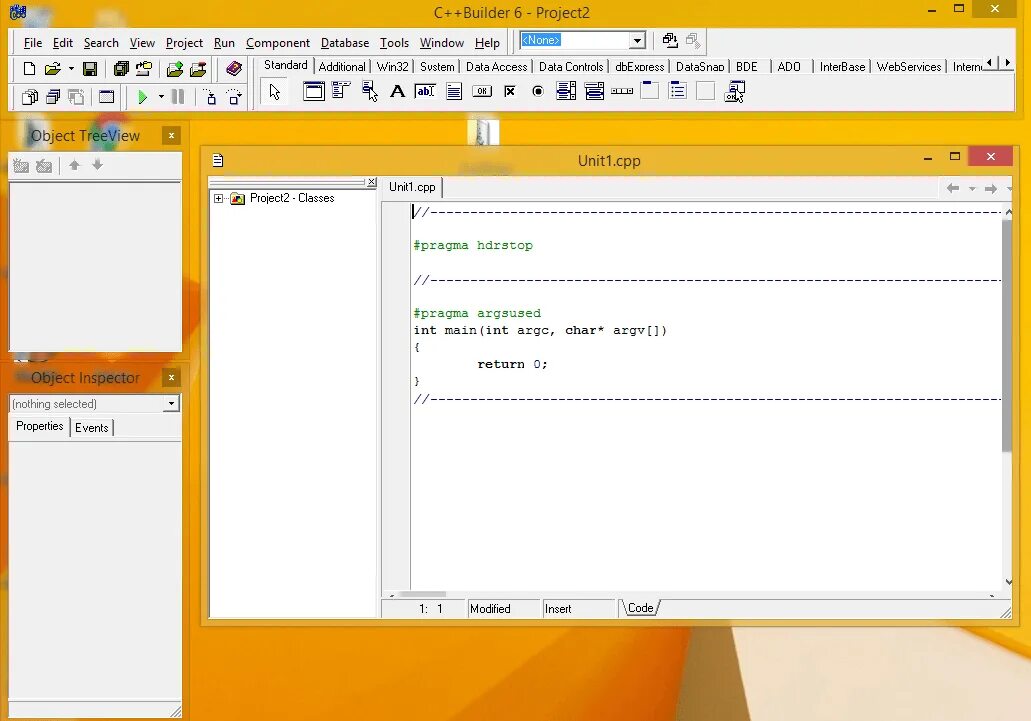The image size is (1031, 721).
Task: Click the Help contents book icon
Action: click(233, 68)
